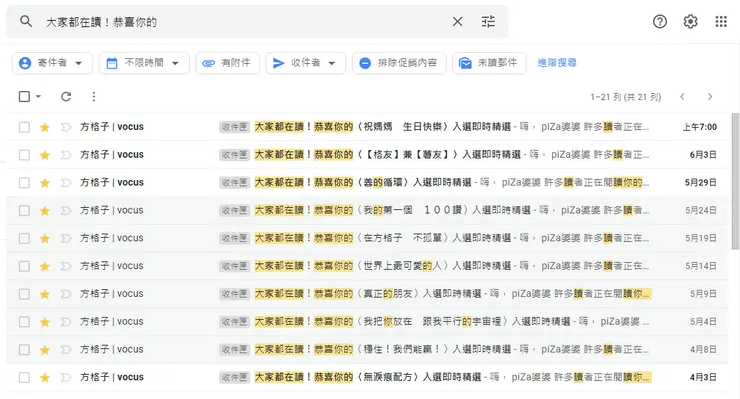Screen dimensions: 740x399
Task: Toggle star on 4月3日 email
Action: [x=45, y=378]
